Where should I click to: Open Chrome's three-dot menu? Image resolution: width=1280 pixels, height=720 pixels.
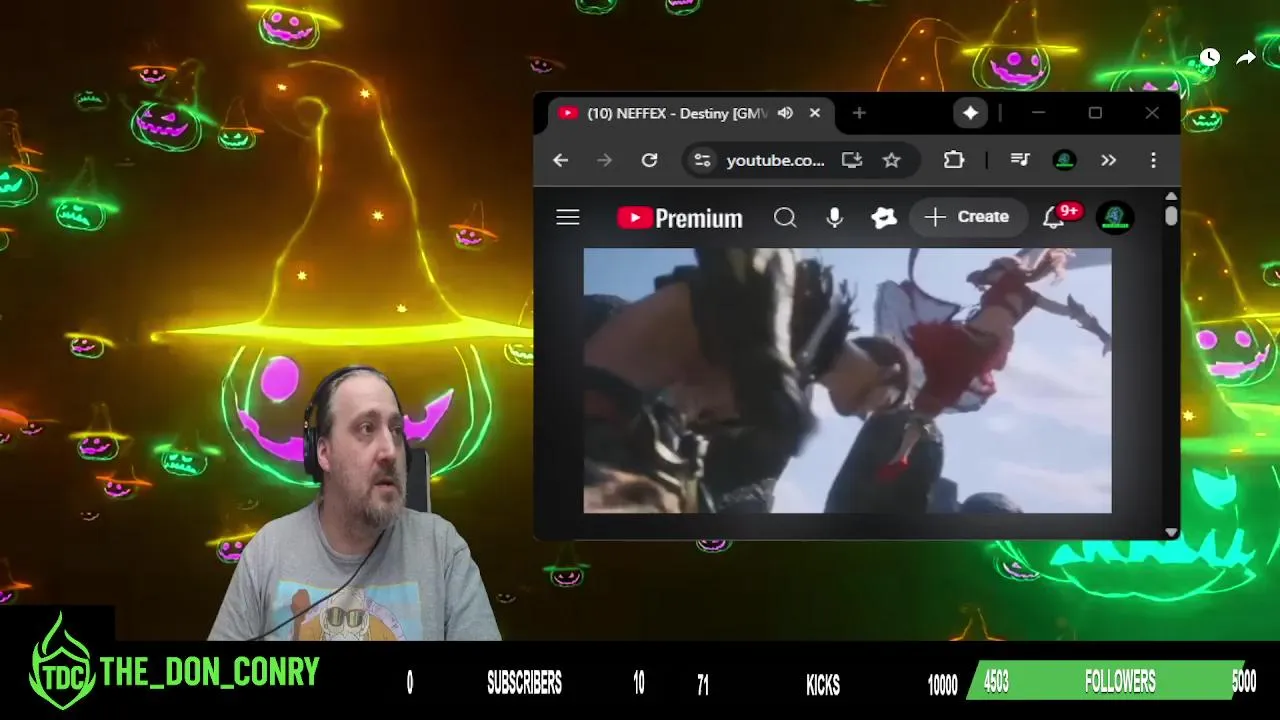coord(1153,160)
